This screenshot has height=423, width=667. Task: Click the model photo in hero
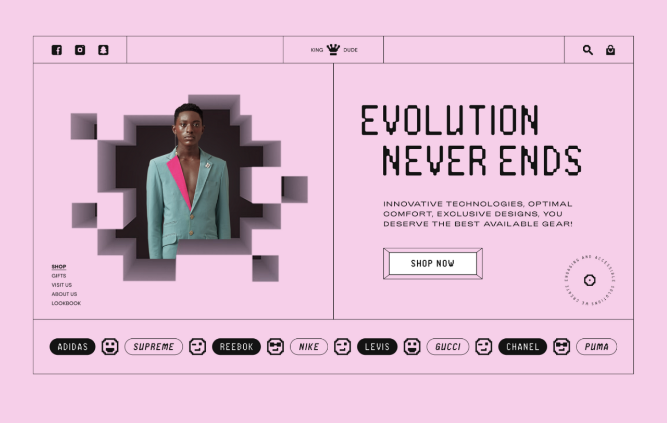coord(188,183)
